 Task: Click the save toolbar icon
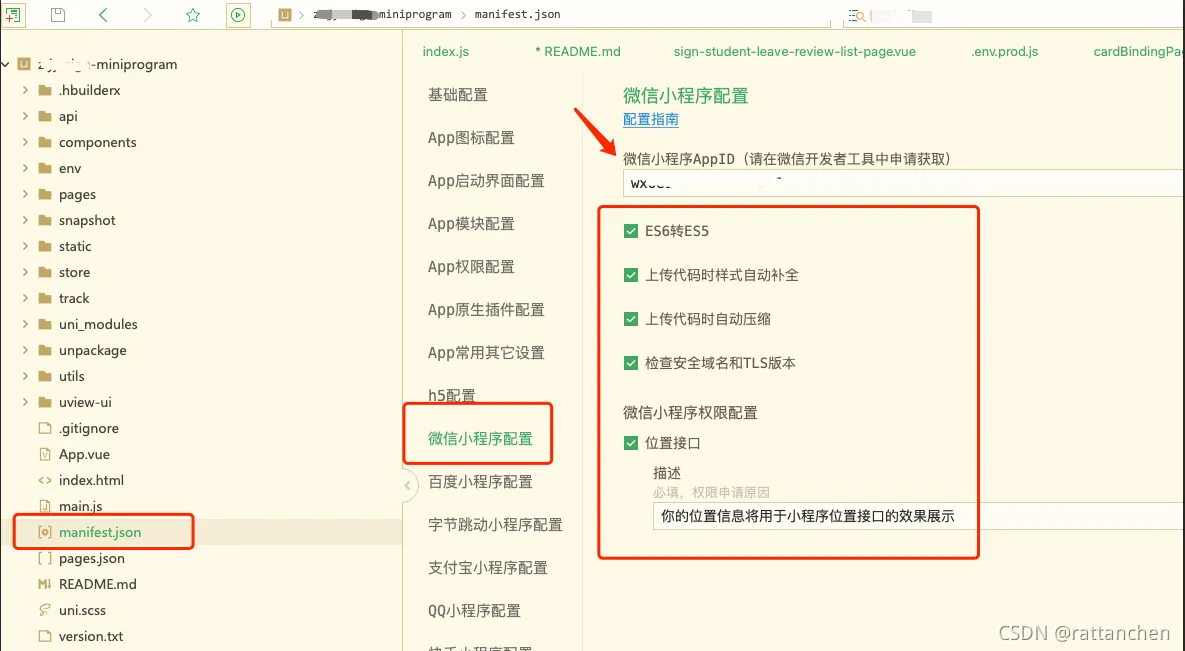coord(57,14)
